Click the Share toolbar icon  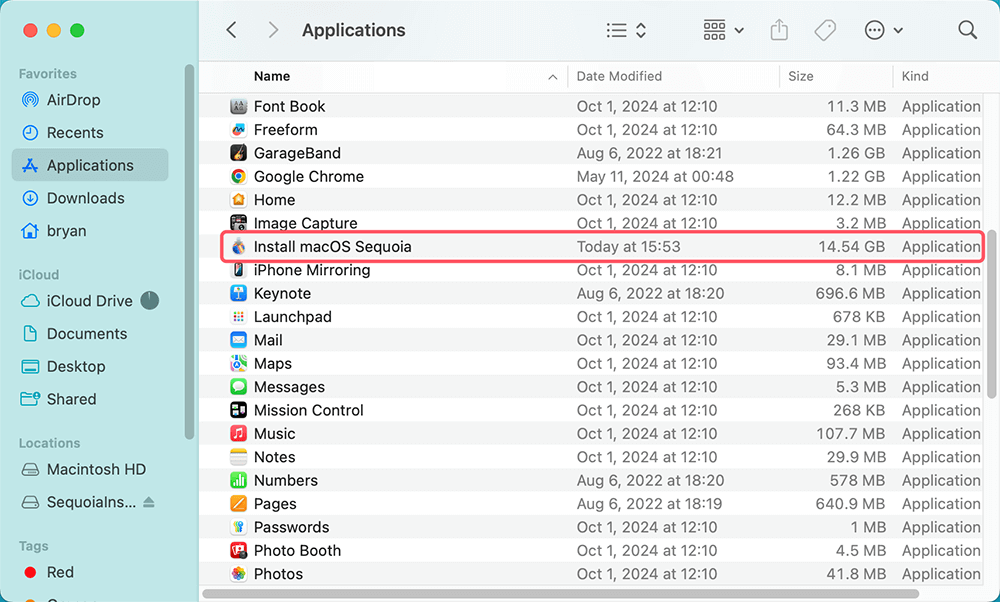point(779,29)
